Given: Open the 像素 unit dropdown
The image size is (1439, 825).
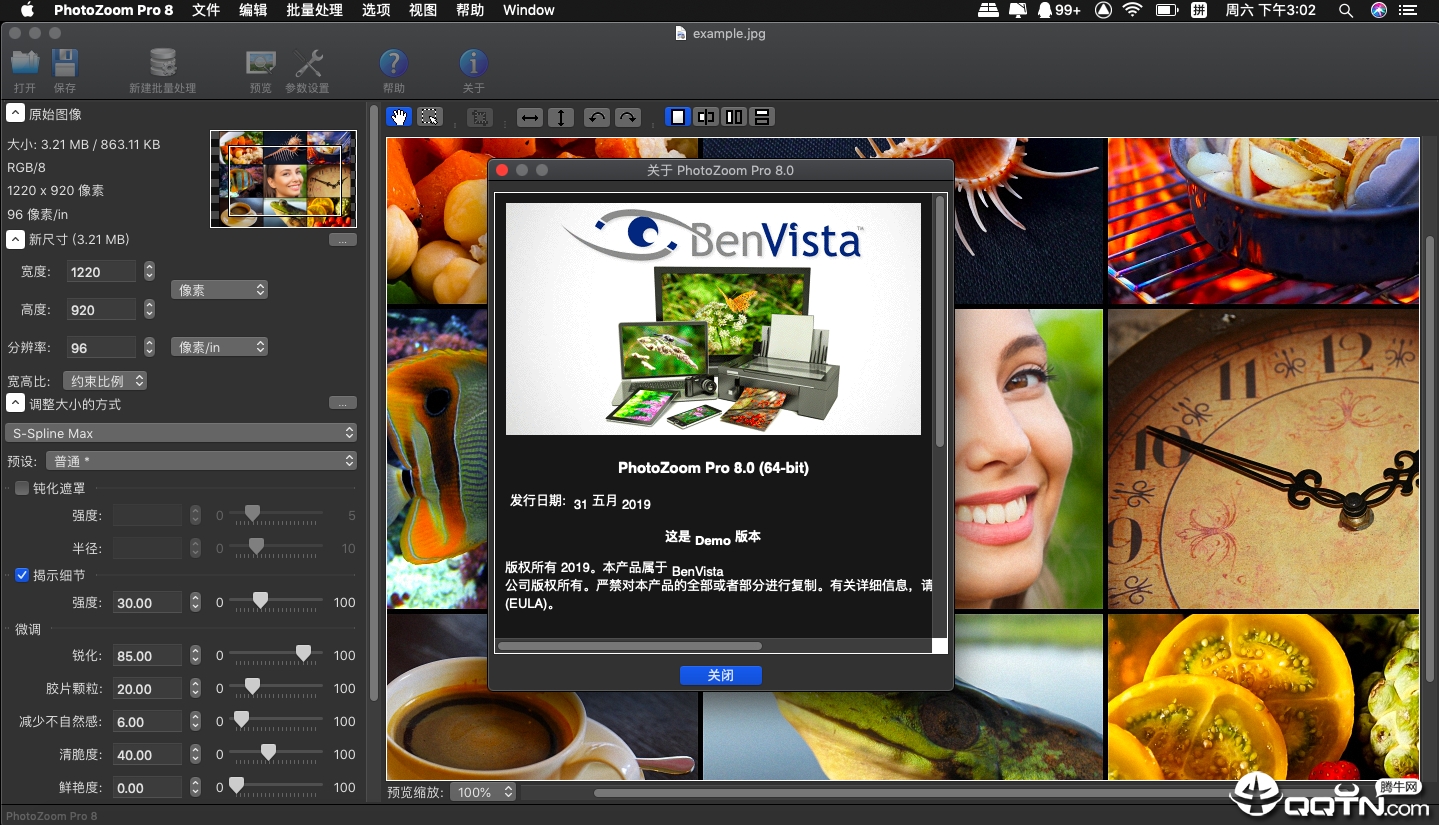Looking at the screenshot, I should click(219, 290).
